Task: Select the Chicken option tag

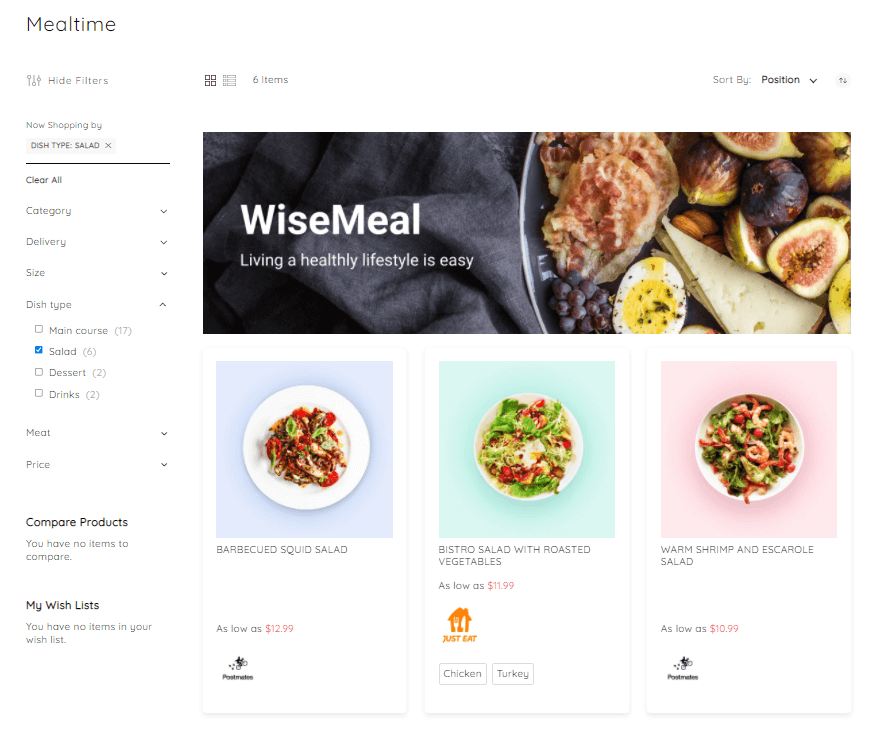Action: (x=462, y=674)
